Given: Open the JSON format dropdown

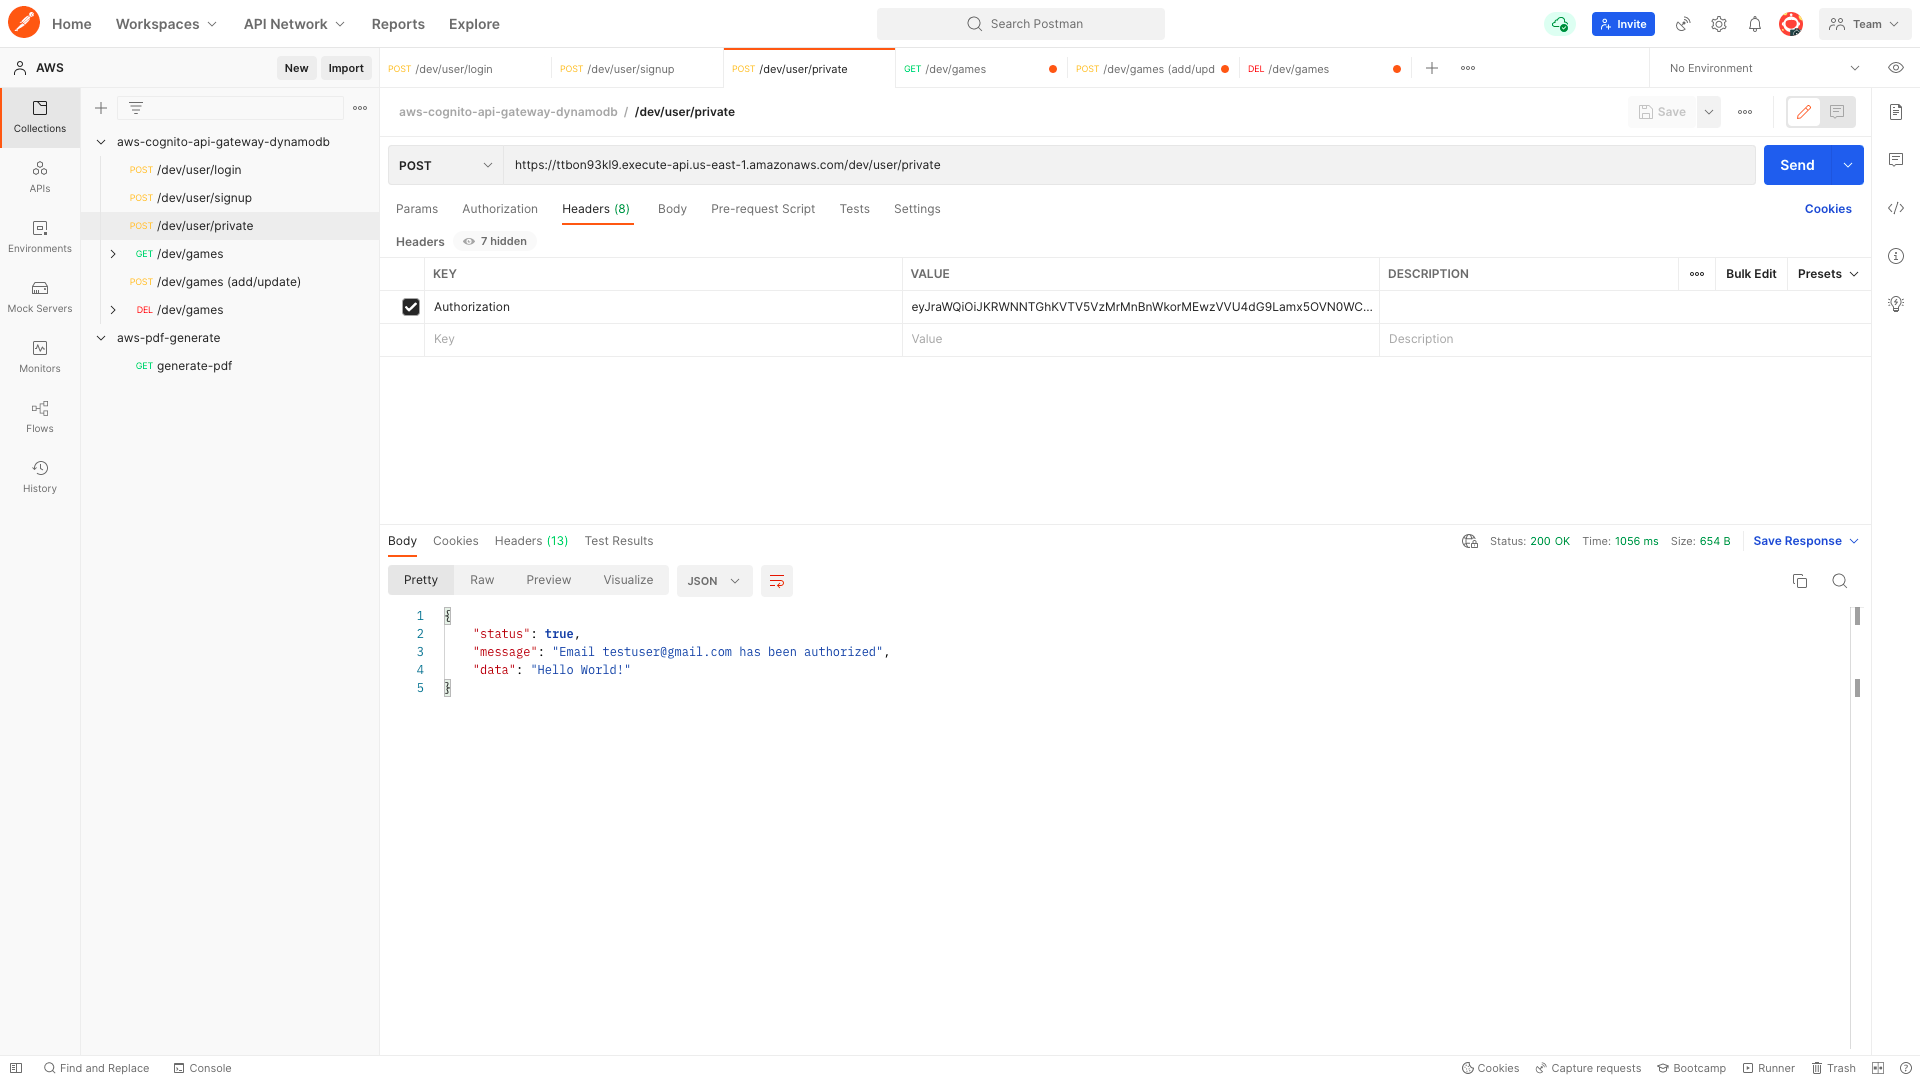Looking at the screenshot, I should (x=714, y=581).
